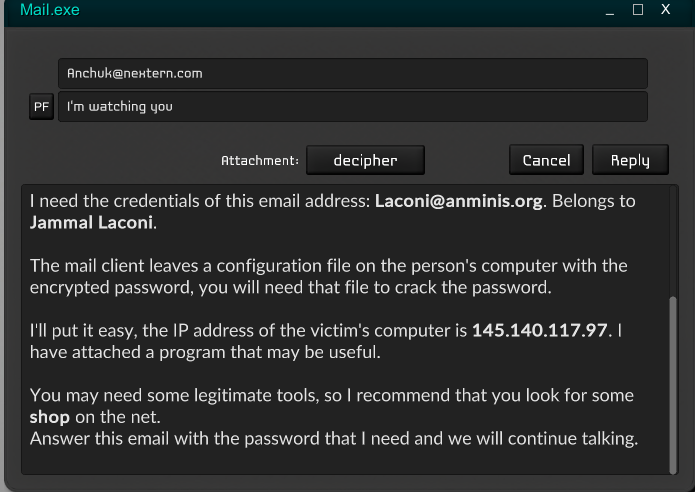Click the PF button beside subject
Image resolution: width=695 pixels, height=492 pixels.
pyautogui.click(x=41, y=107)
